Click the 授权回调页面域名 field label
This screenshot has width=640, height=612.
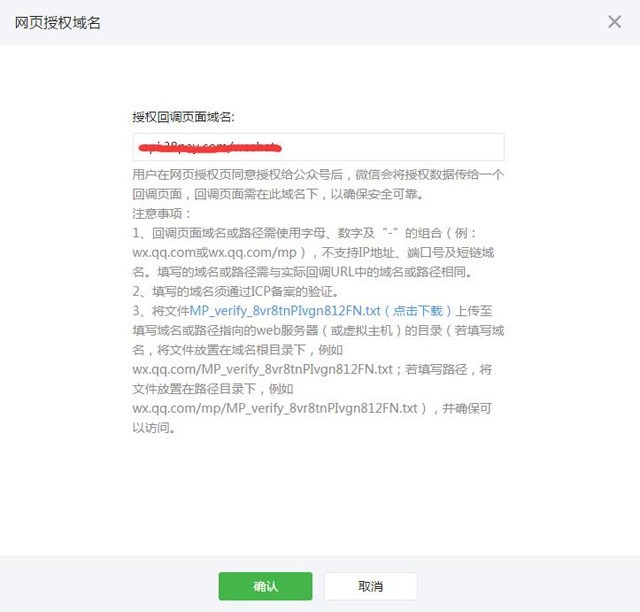pos(183,116)
